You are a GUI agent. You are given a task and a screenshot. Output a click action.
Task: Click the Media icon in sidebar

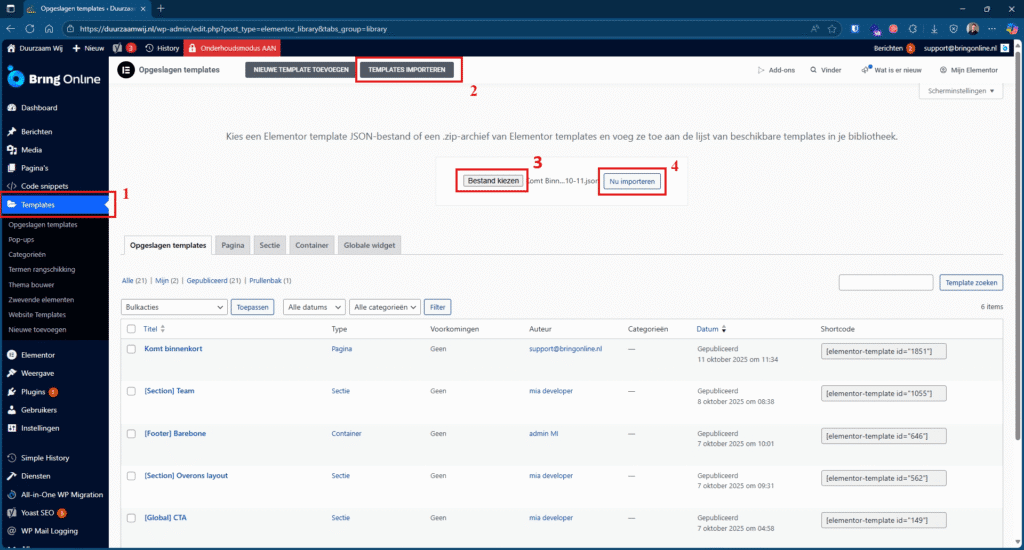coord(11,150)
